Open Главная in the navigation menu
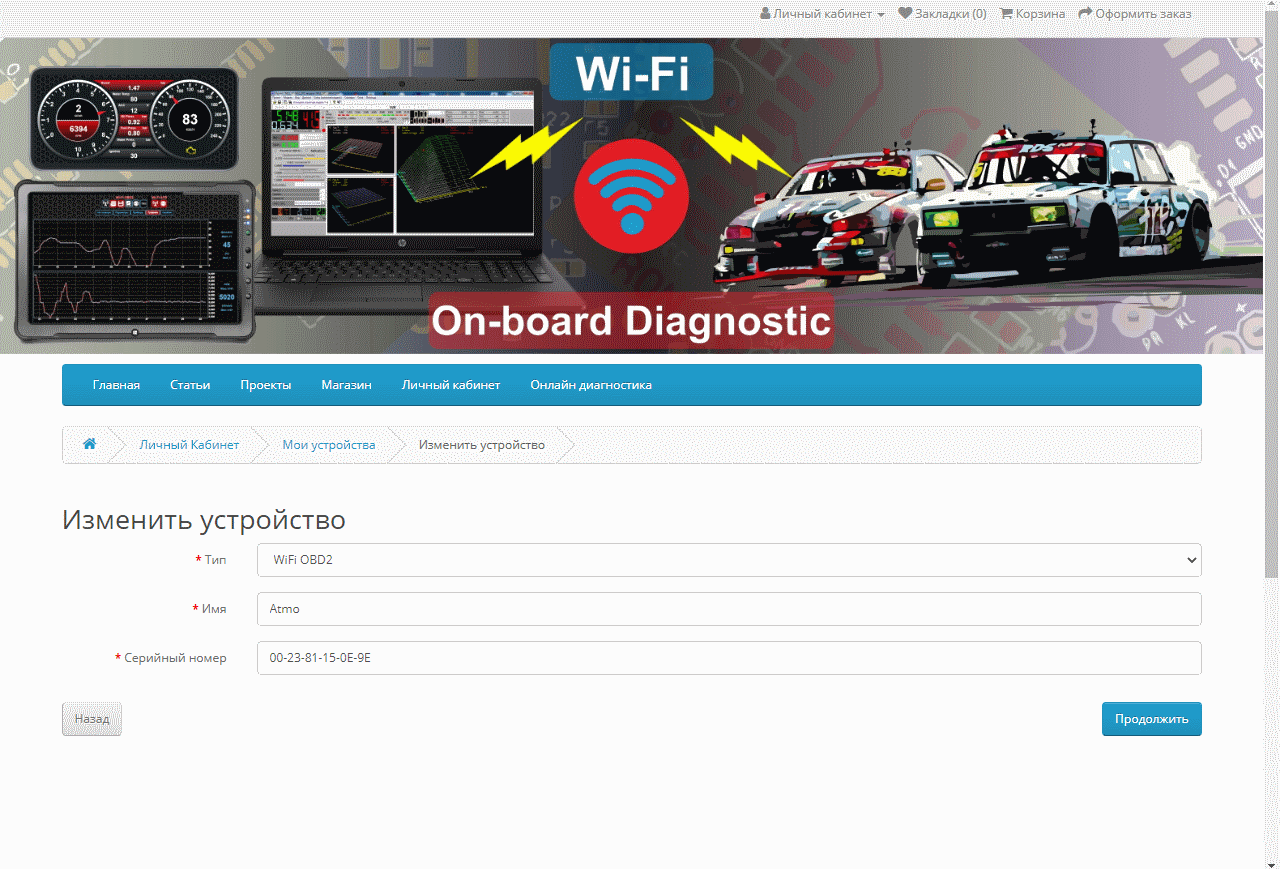Viewport: 1280px width, 869px height. pyautogui.click(x=116, y=385)
